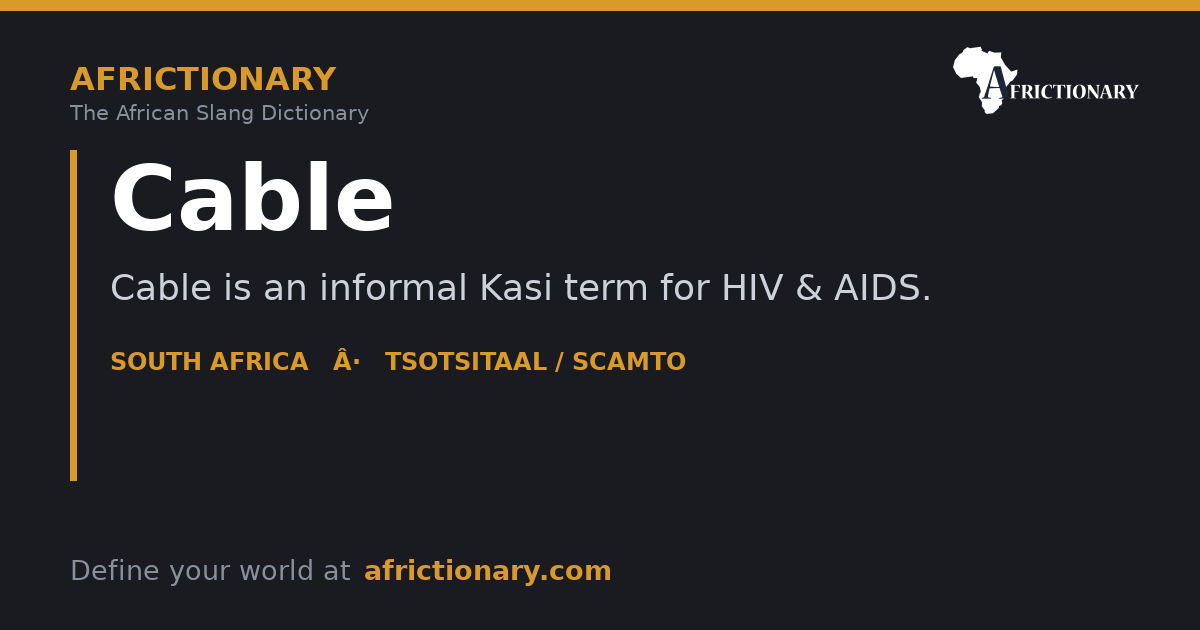The width and height of the screenshot is (1200, 630).
Task: Click the word Dictionary in the tagline
Action: coord(315,114)
